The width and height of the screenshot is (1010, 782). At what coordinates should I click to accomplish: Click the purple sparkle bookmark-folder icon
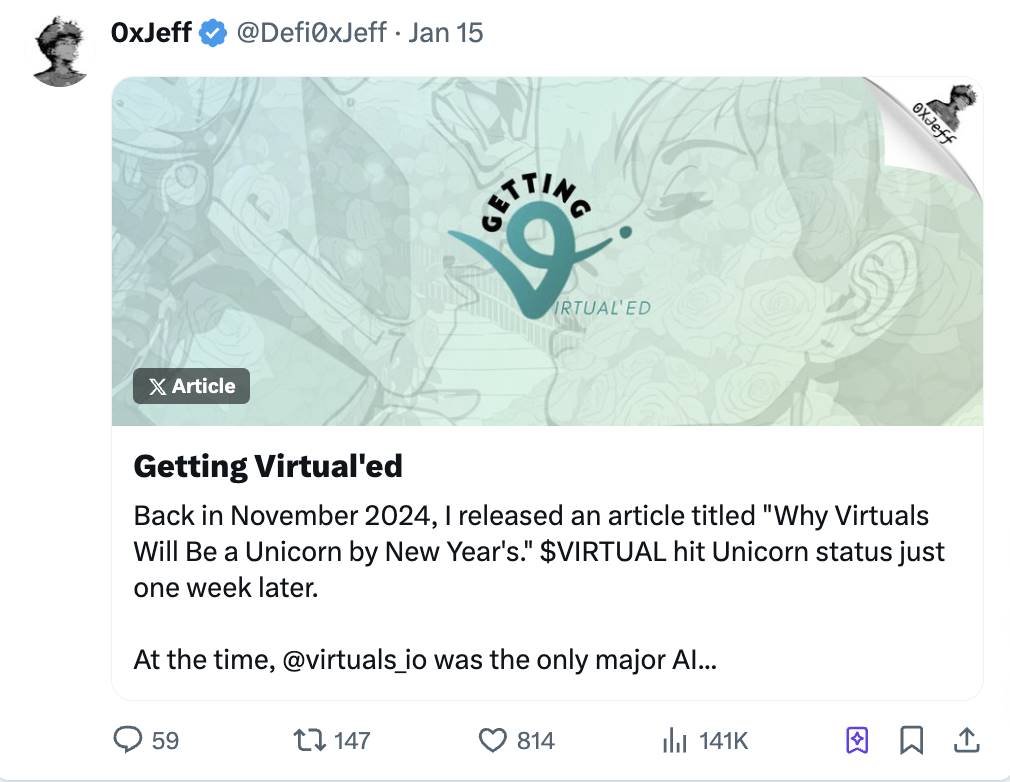pyautogui.click(x=857, y=740)
